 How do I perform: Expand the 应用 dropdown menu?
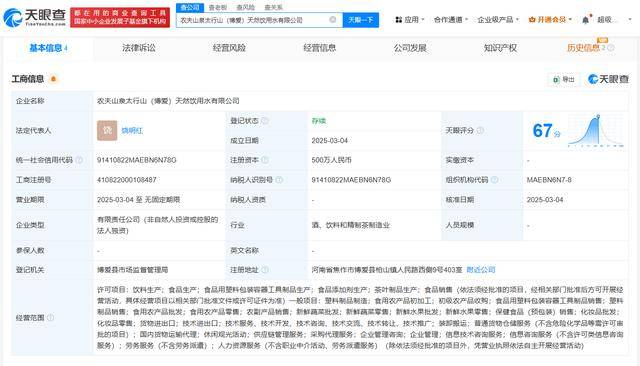[410, 20]
